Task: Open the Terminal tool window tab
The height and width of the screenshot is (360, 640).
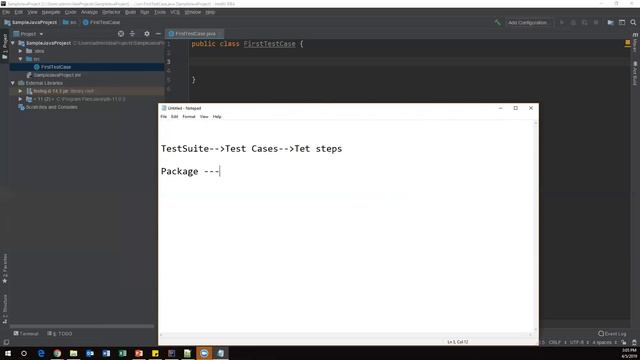Action: tap(26, 334)
